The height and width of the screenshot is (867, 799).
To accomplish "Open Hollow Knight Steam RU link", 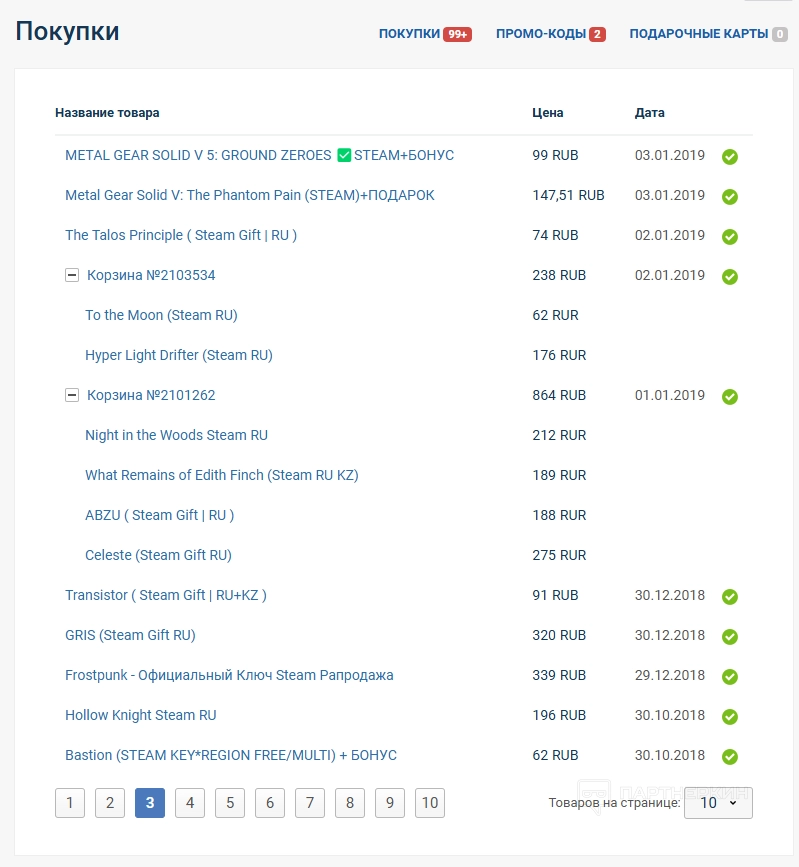I will coord(140,715).
